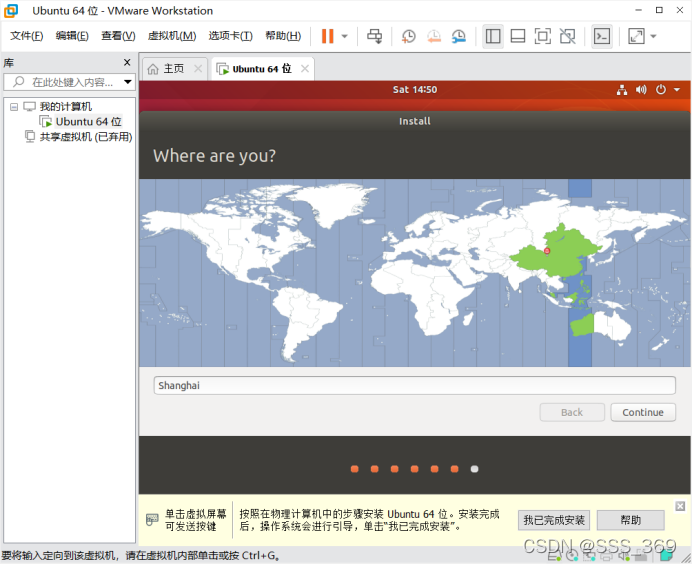The image size is (692, 565).
Task: Open the Ubuntu power menu icon
Action: pyautogui.click(x=661, y=90)
